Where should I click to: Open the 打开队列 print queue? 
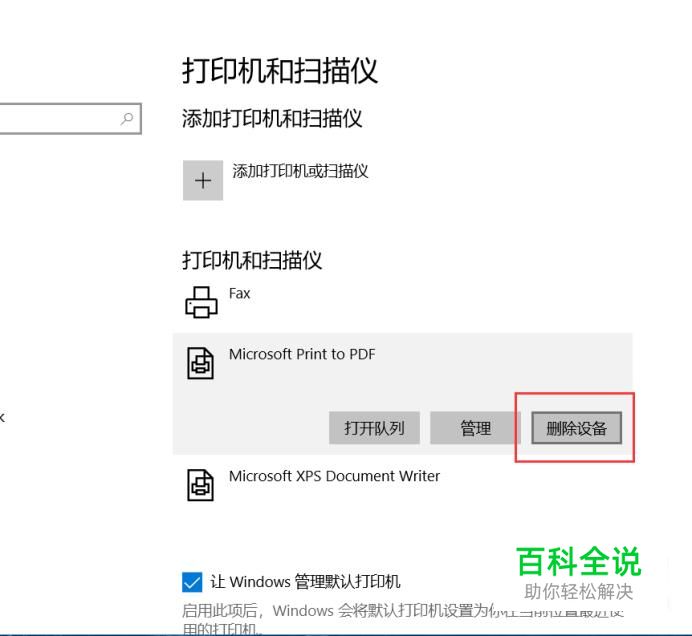point(374,428)
